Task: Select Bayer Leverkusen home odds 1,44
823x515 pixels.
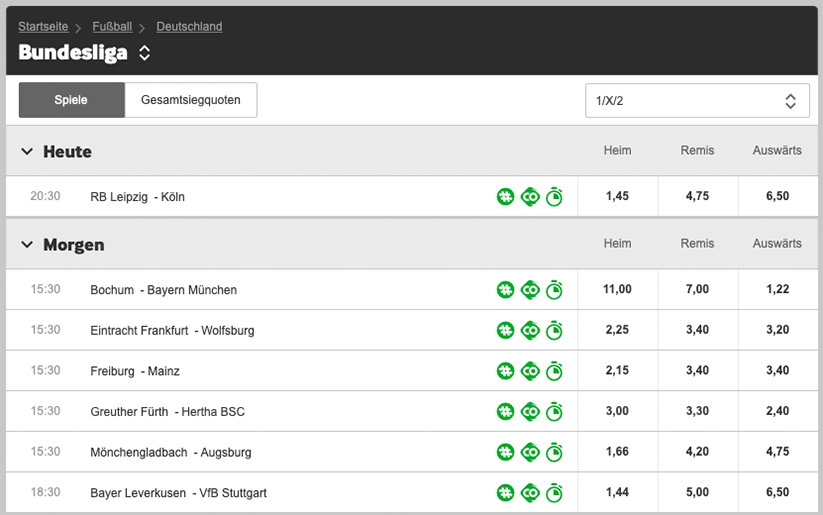Action: click(617, 492)
